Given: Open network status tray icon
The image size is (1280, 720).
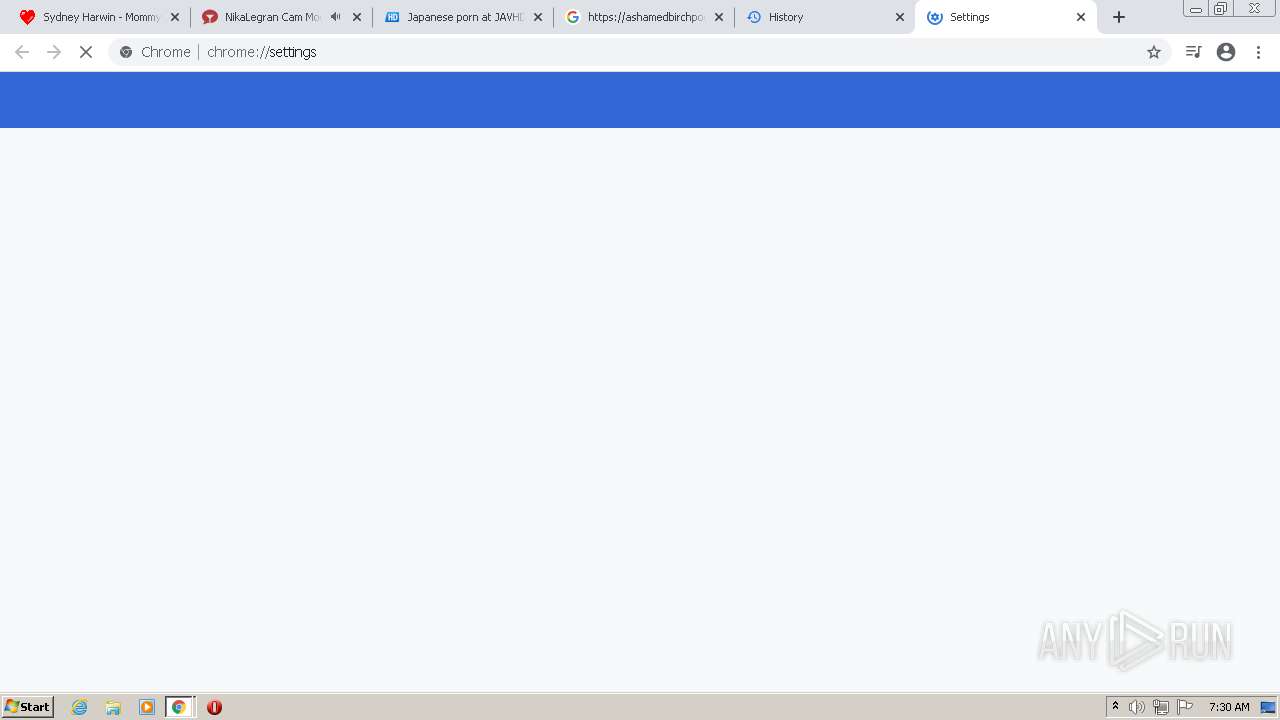Looking at the screenshot, I should [1161, 707].
